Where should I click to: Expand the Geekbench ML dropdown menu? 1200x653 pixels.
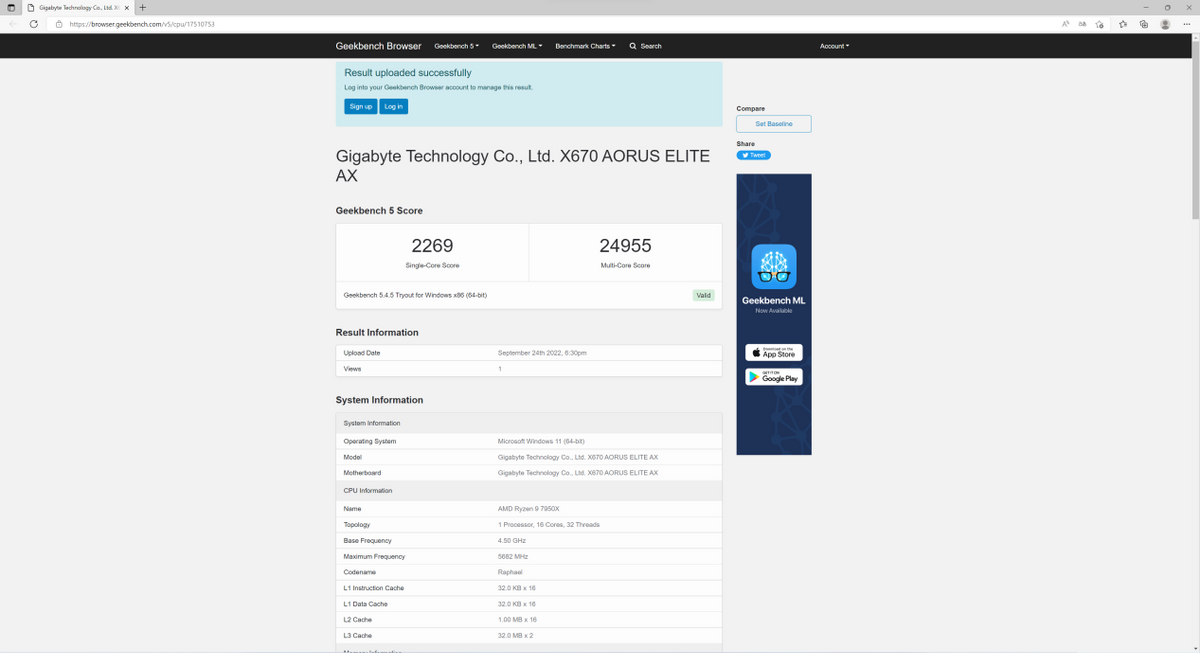[517, 46]
